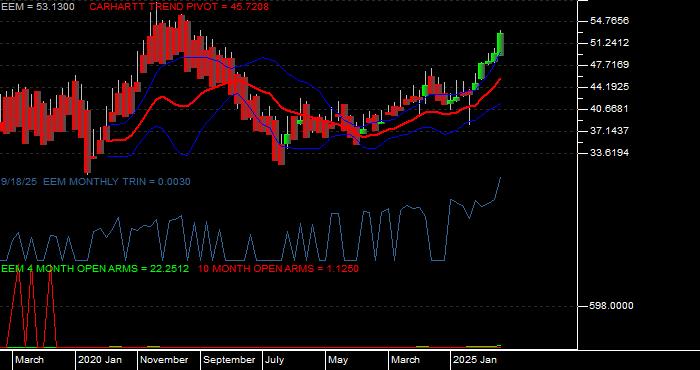Click the 54.7656 price axis value

pyautogui.click(x=609, y=21)
